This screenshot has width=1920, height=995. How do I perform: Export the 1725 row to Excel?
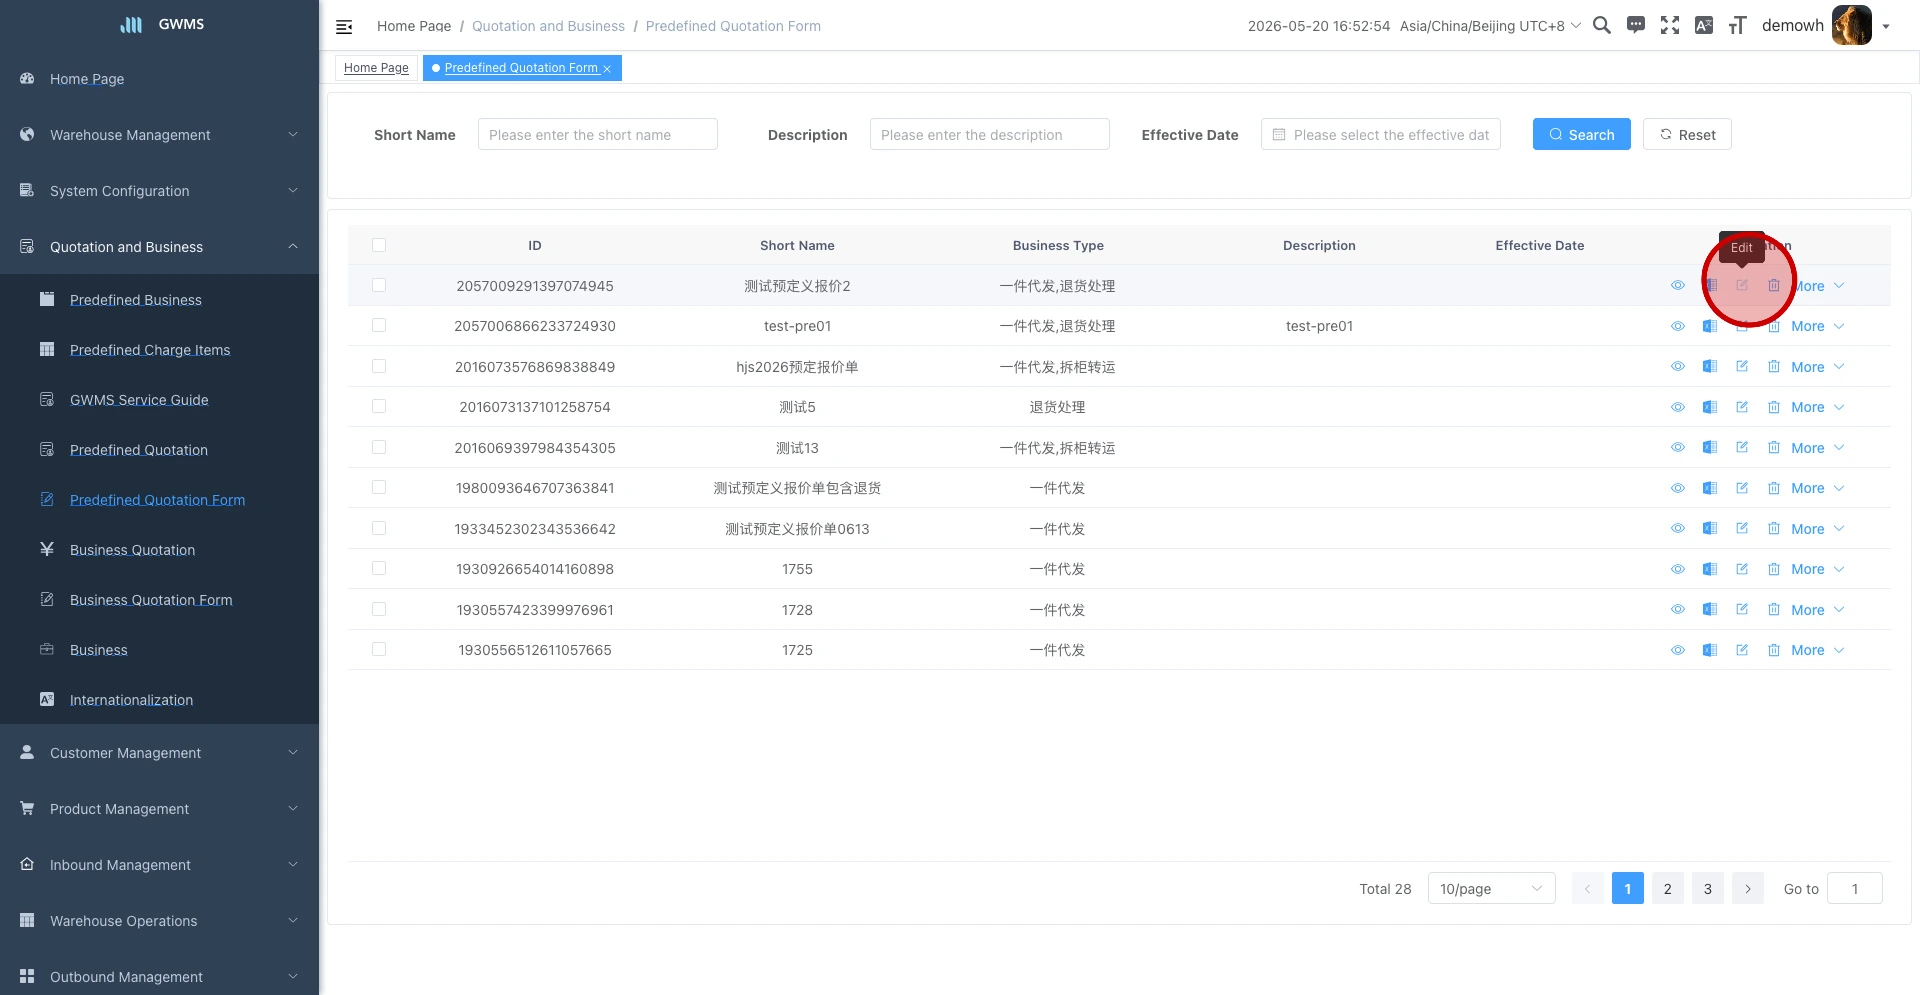tap(1710, 650)
